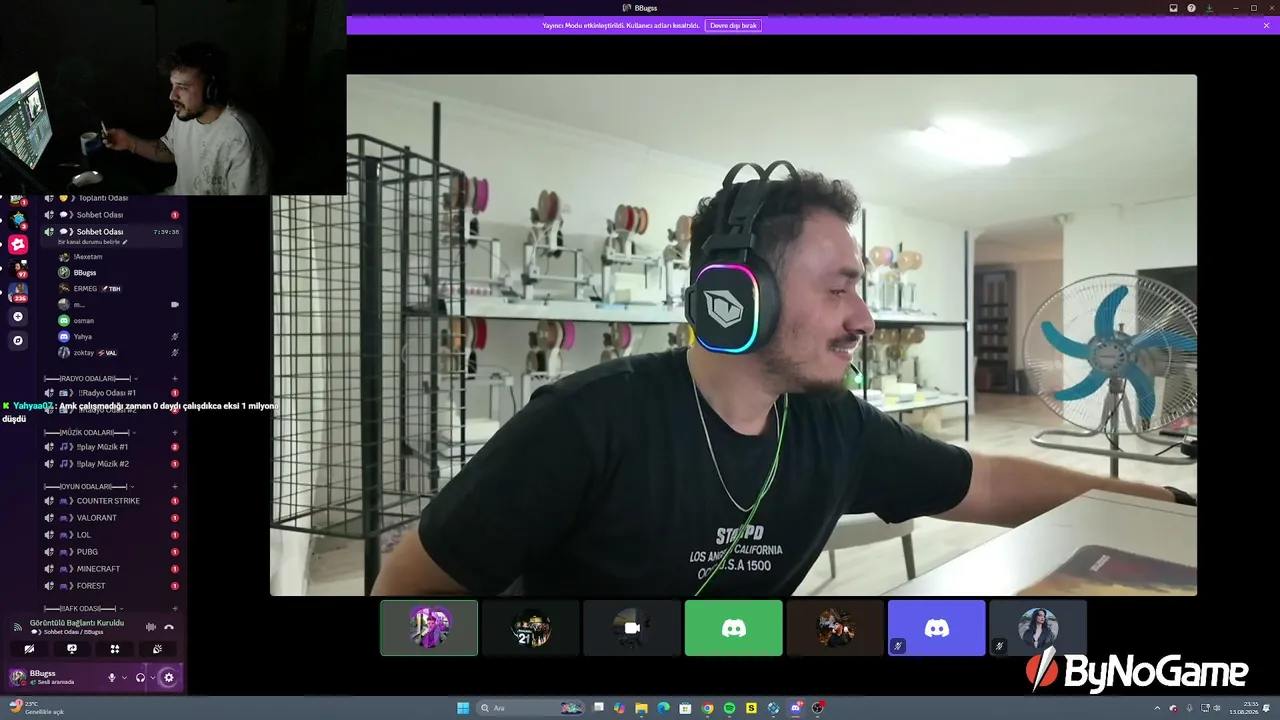The width and height of the screenshot is (1280, 720).
Task: Join the VALORANT voice channel
Action: click(112, 518)
